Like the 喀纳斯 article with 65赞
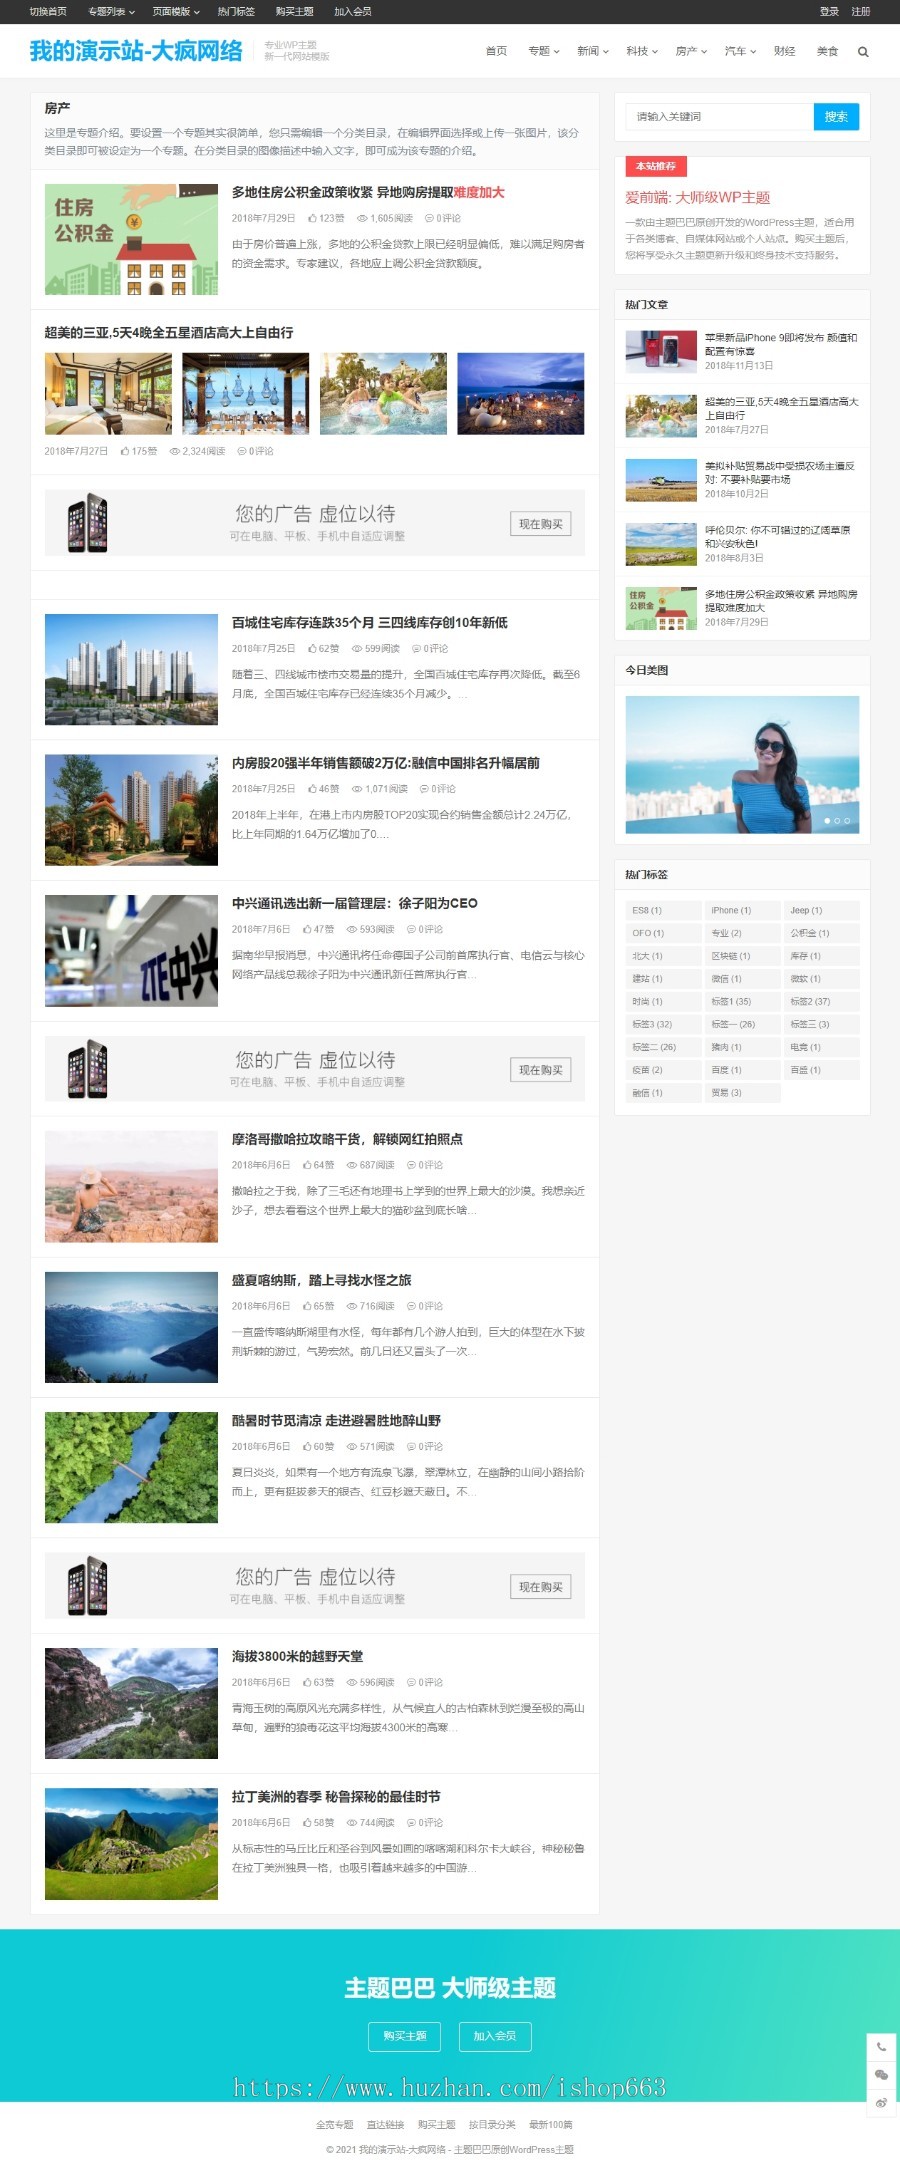 click(x=307, y=1306)
